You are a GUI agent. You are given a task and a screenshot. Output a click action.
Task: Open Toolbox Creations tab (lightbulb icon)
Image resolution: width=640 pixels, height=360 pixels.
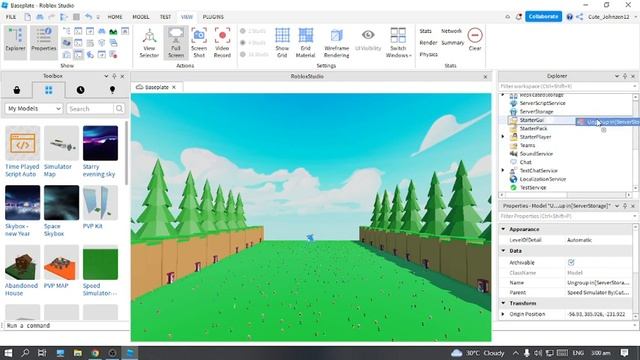point(112,90)
